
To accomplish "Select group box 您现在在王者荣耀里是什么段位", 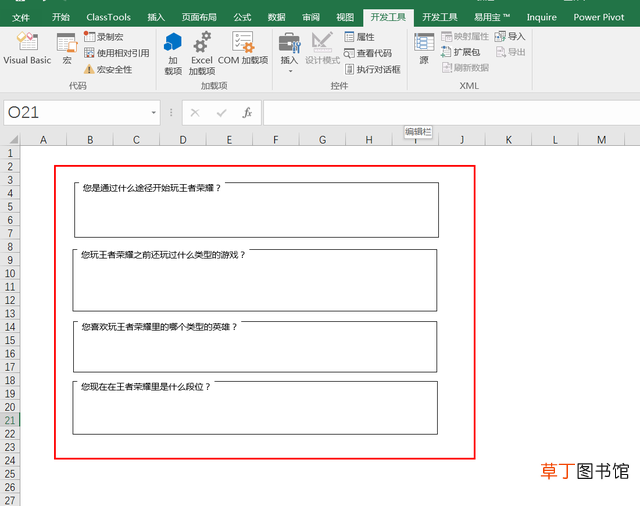I will pyautogui.click(x=255, y=408).
